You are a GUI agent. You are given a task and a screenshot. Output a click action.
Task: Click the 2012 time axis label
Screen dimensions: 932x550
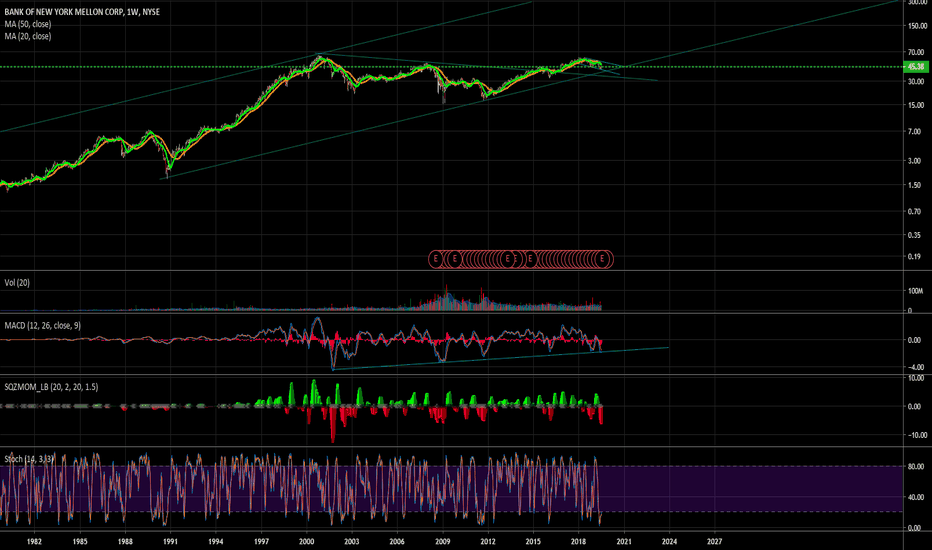(488, 542)
